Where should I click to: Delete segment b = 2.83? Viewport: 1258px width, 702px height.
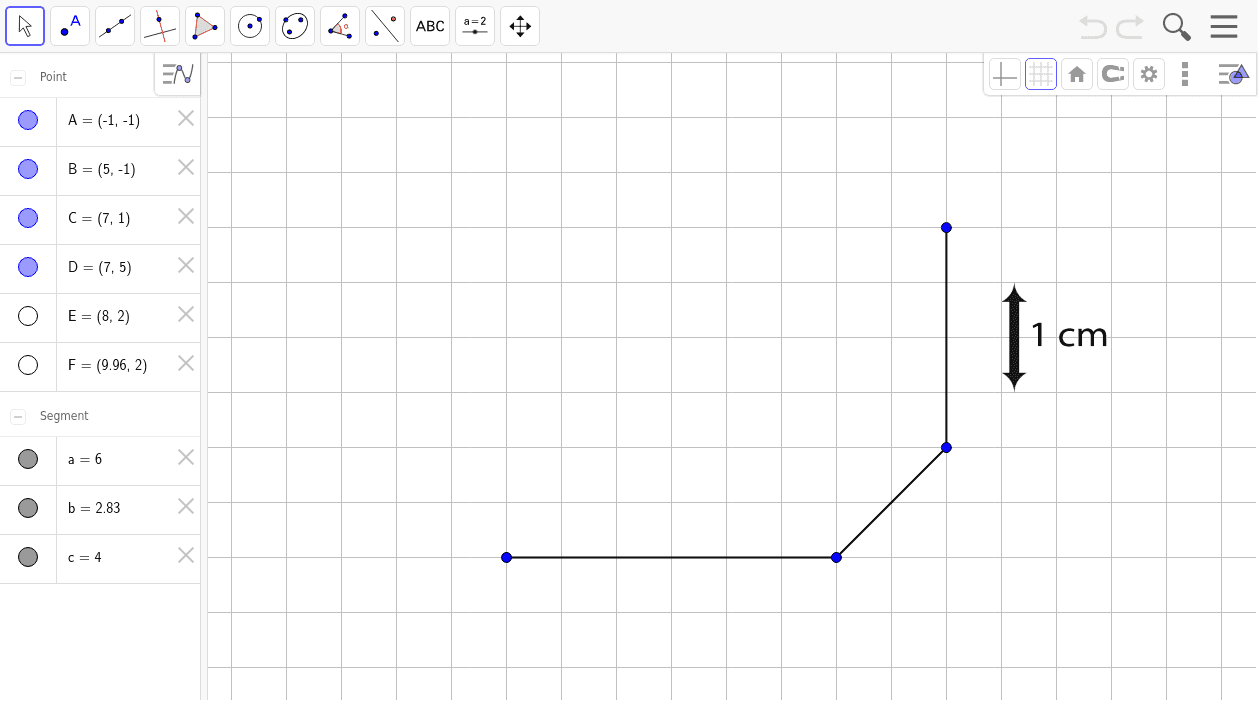click(x=186, y=506)
